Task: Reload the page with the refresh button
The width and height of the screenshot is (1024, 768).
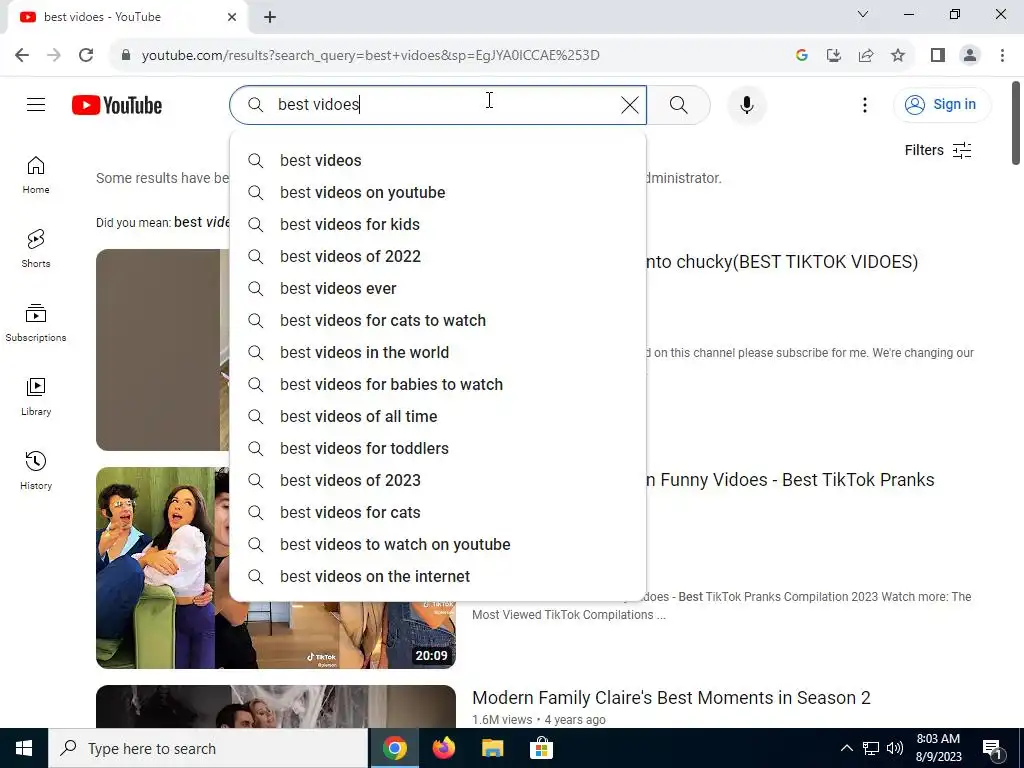Action: [x=86, y=55]
